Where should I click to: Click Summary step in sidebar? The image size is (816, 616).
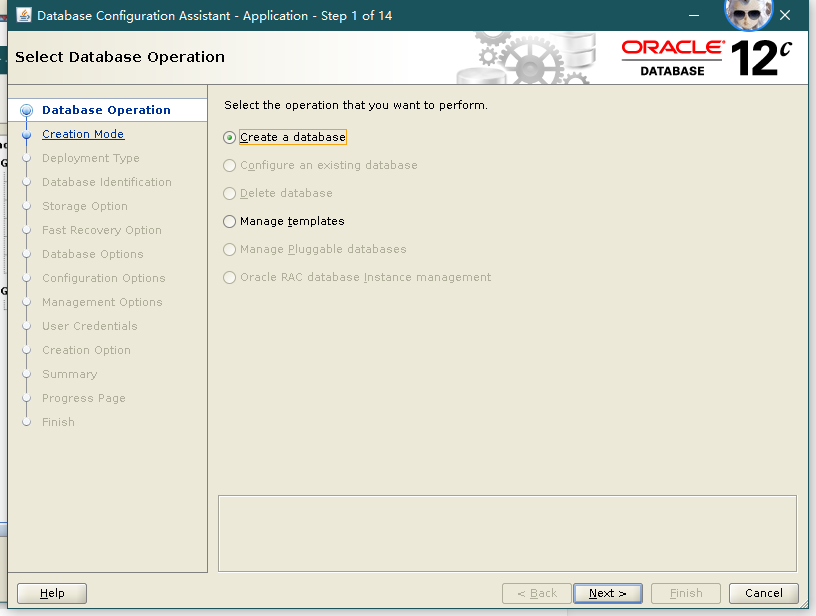(x=69, y=374)
